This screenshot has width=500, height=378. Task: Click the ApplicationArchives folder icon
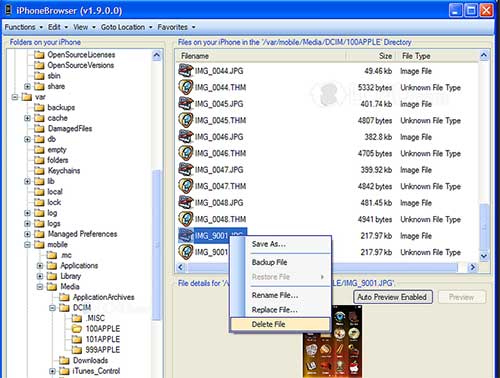64,297
